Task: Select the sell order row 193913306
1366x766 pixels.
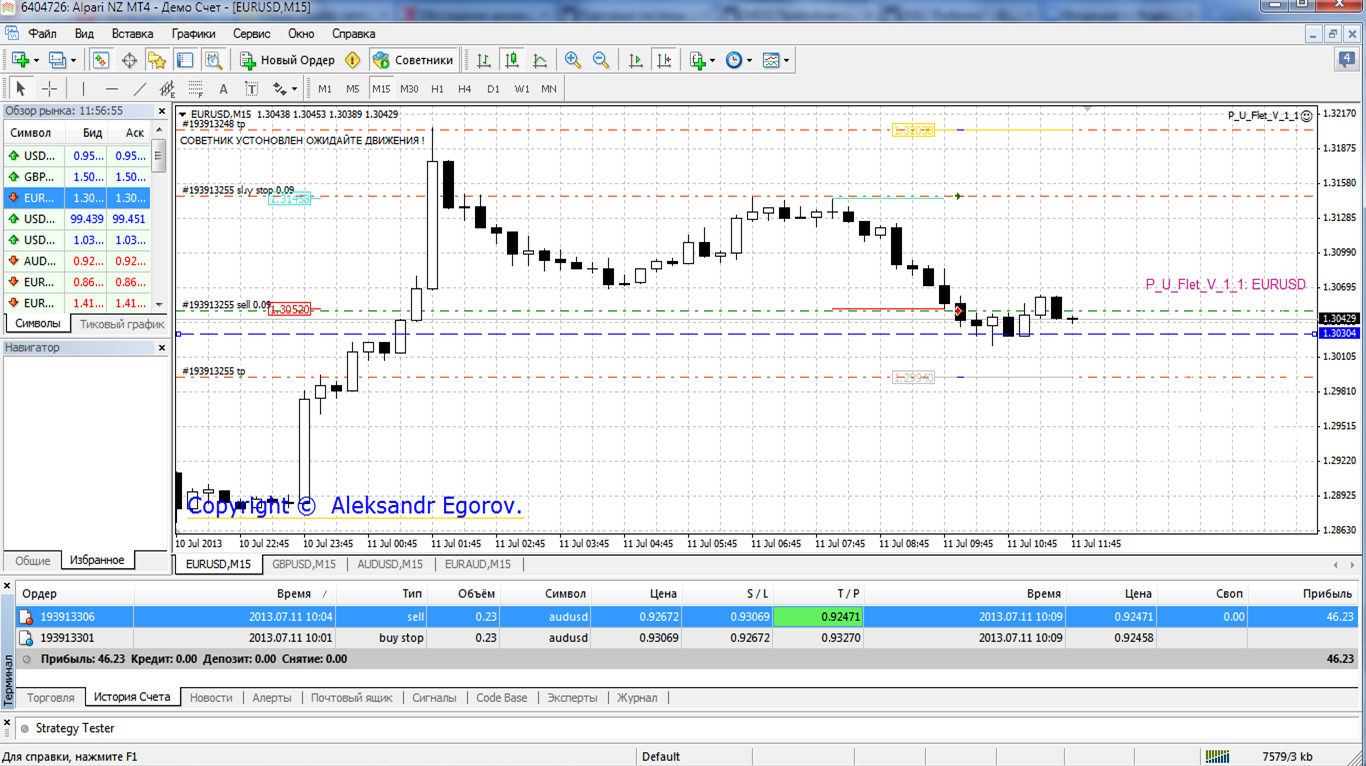Action: pos(688,617)
